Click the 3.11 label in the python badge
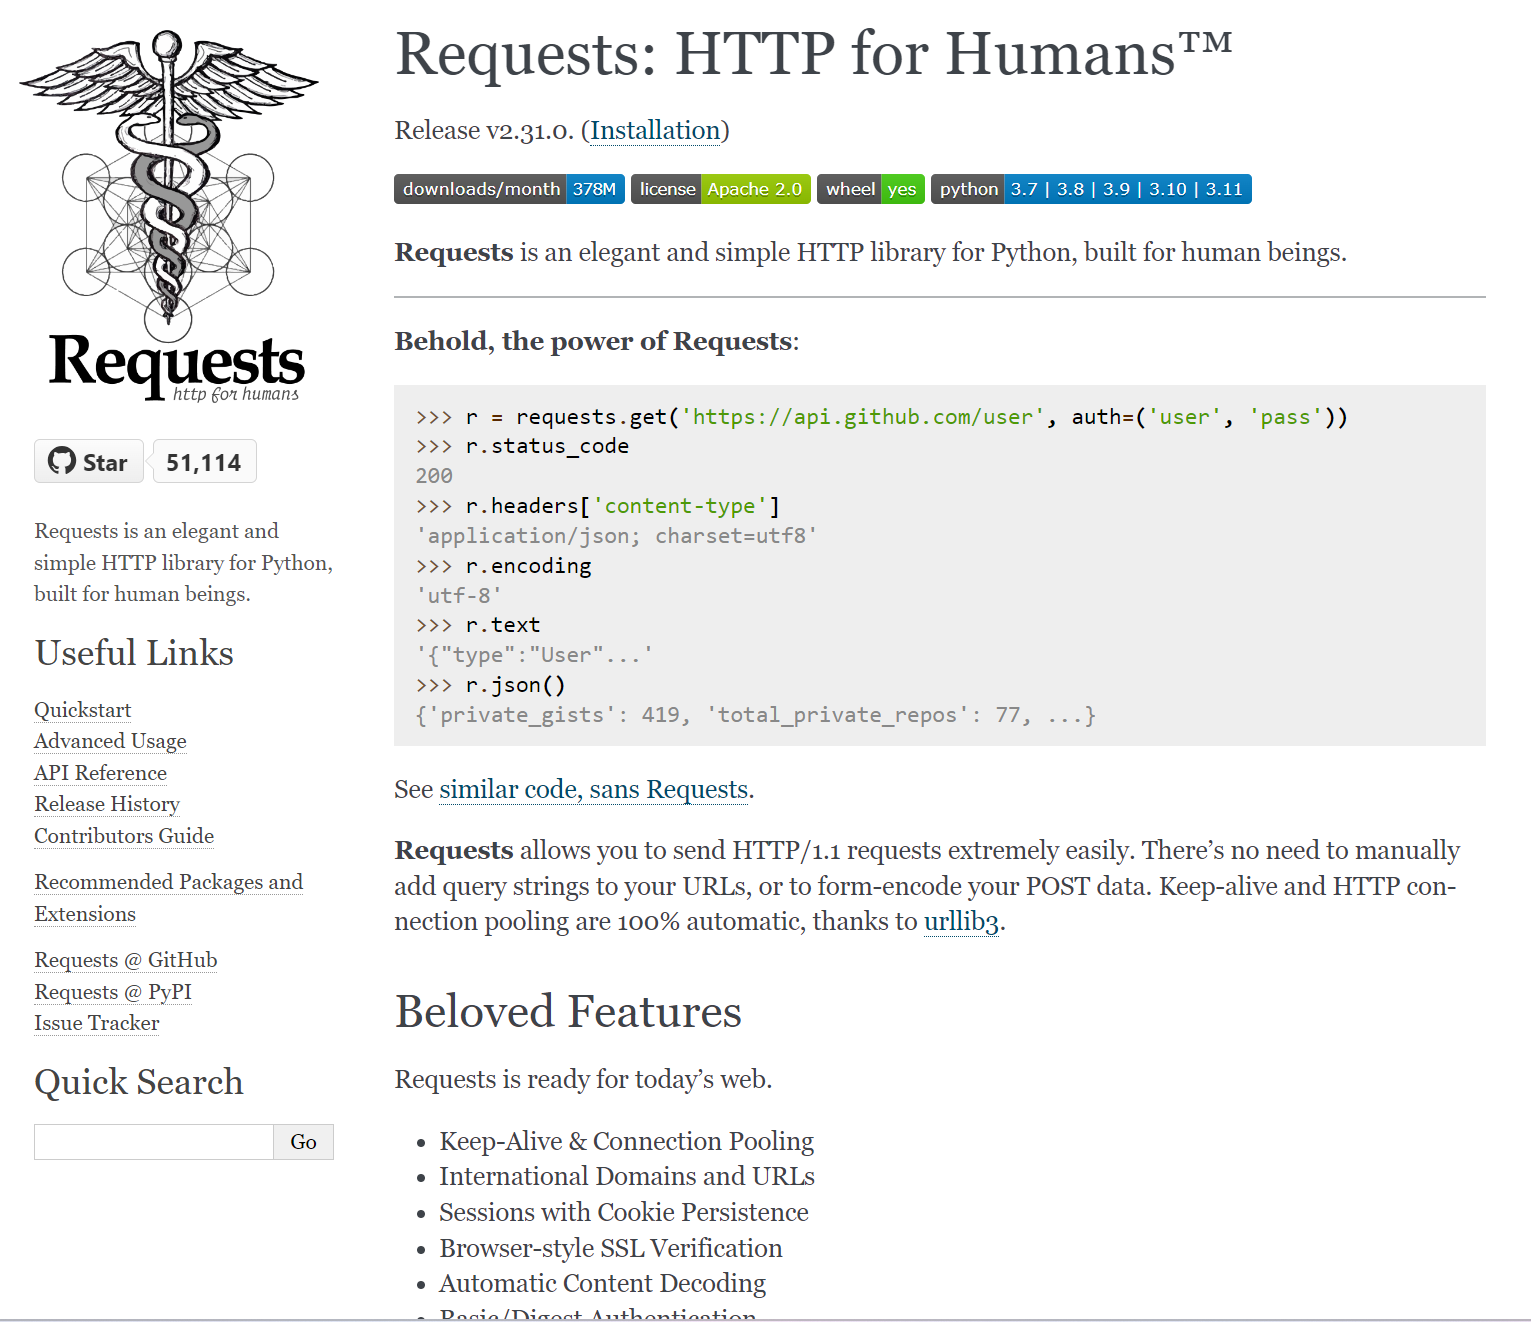Image resolution: width=1531 pixels, height=1322 pixels. 1222,189
